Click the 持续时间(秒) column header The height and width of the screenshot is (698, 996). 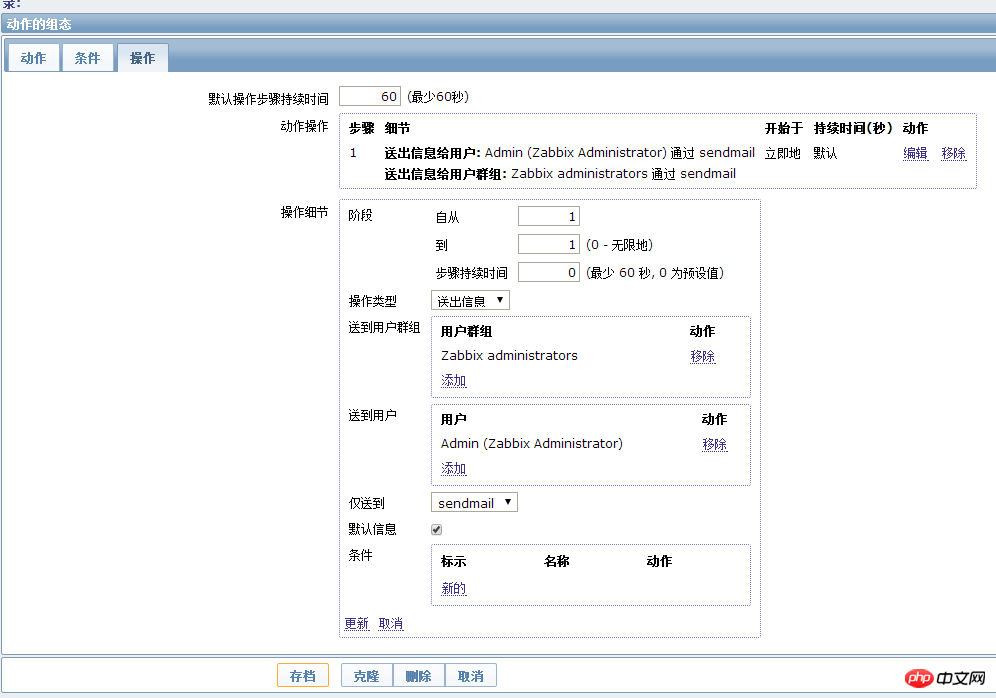tap(853, 128)
